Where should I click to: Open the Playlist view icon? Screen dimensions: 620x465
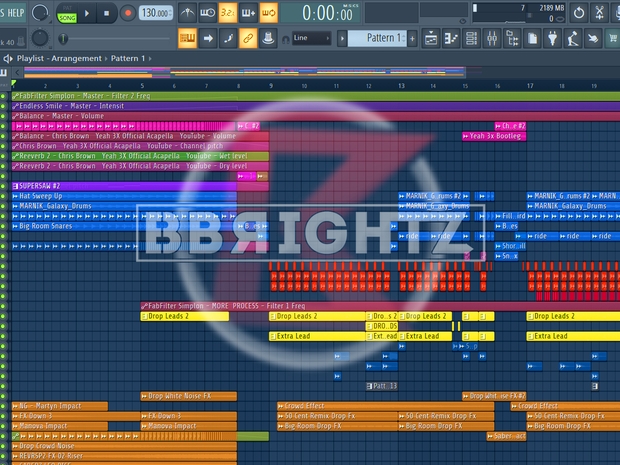pos(431,38)
